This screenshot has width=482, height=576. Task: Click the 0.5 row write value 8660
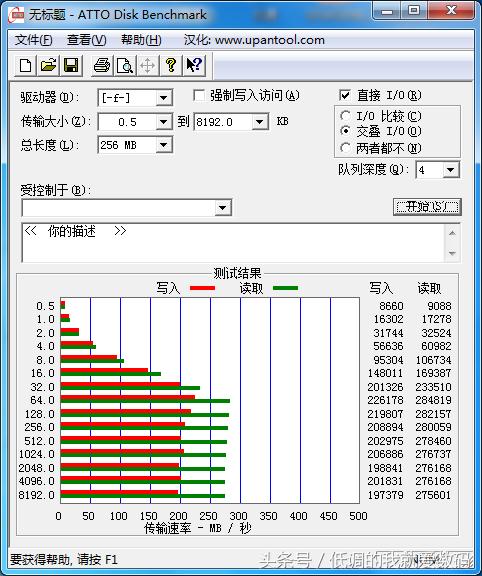point(391,306)
